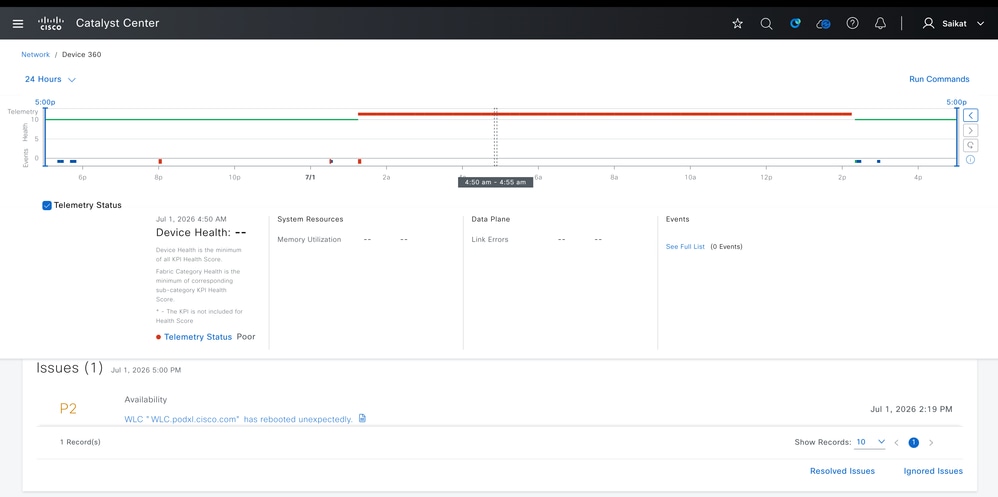Uncheck the Telemetry Status checkbox
The width and height of the screenshot is (998, 497).
click(46, 205)
